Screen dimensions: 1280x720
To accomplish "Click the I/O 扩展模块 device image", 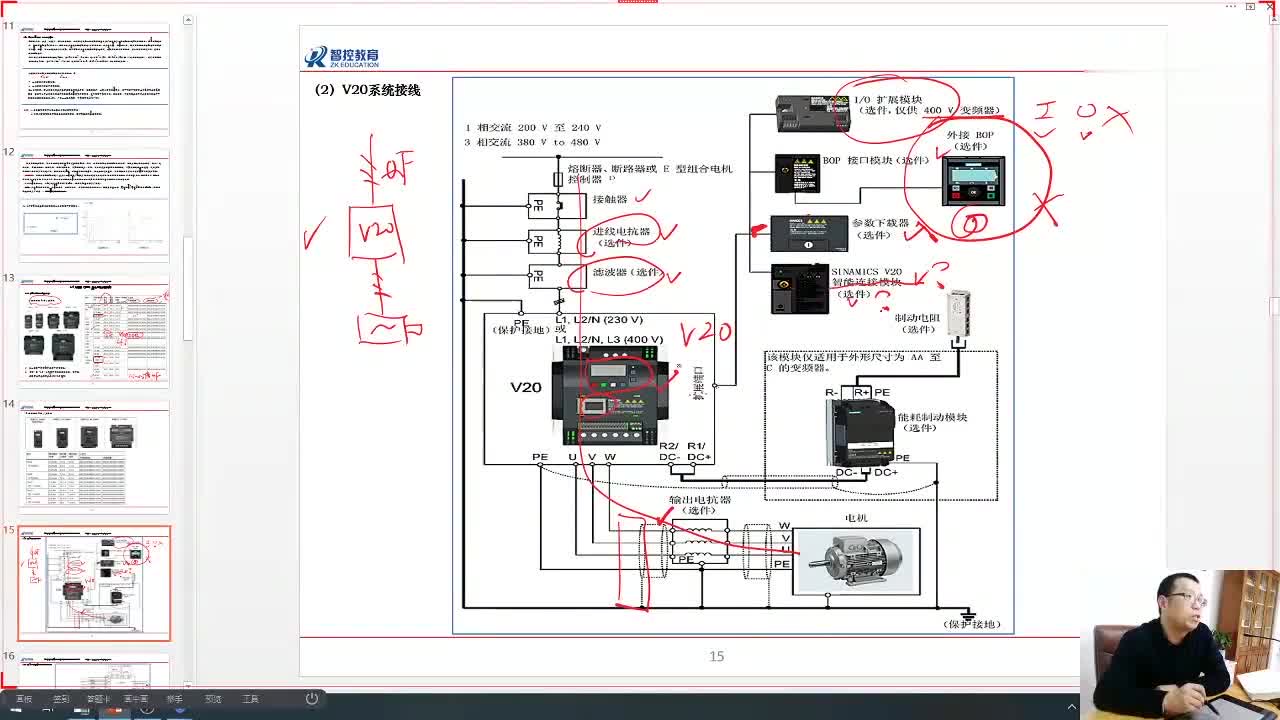I will pos(813,113).
